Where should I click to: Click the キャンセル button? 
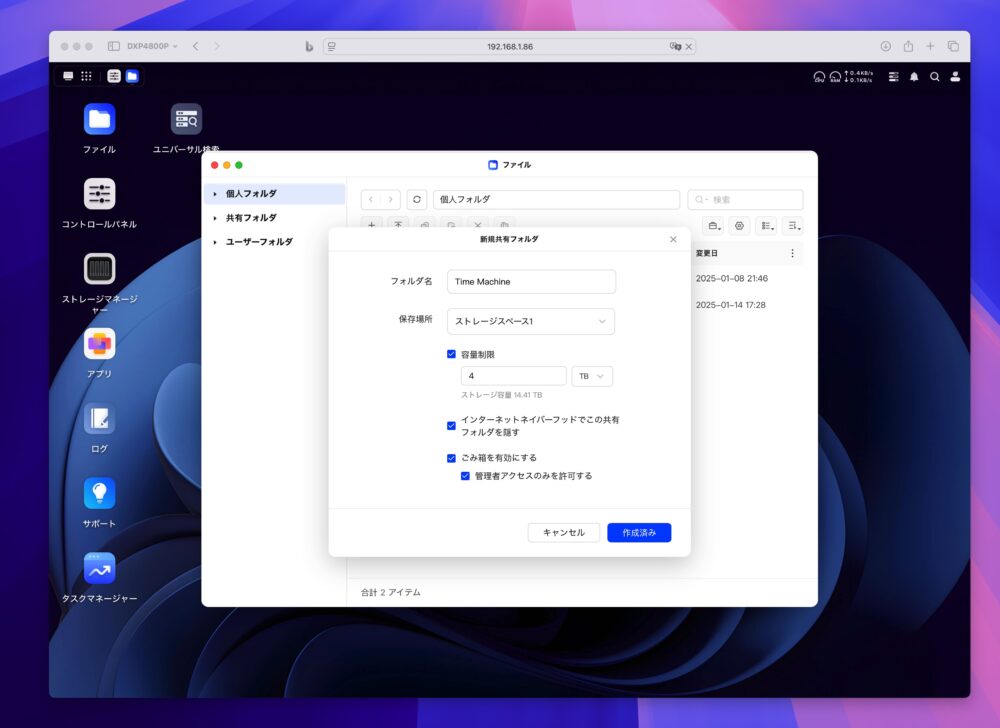coord(563,533)
